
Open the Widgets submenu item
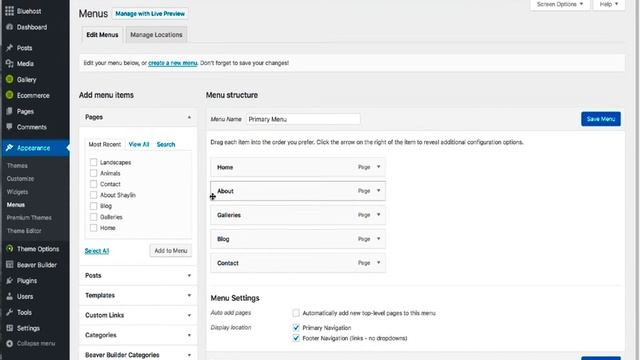[x=17, y=192]
